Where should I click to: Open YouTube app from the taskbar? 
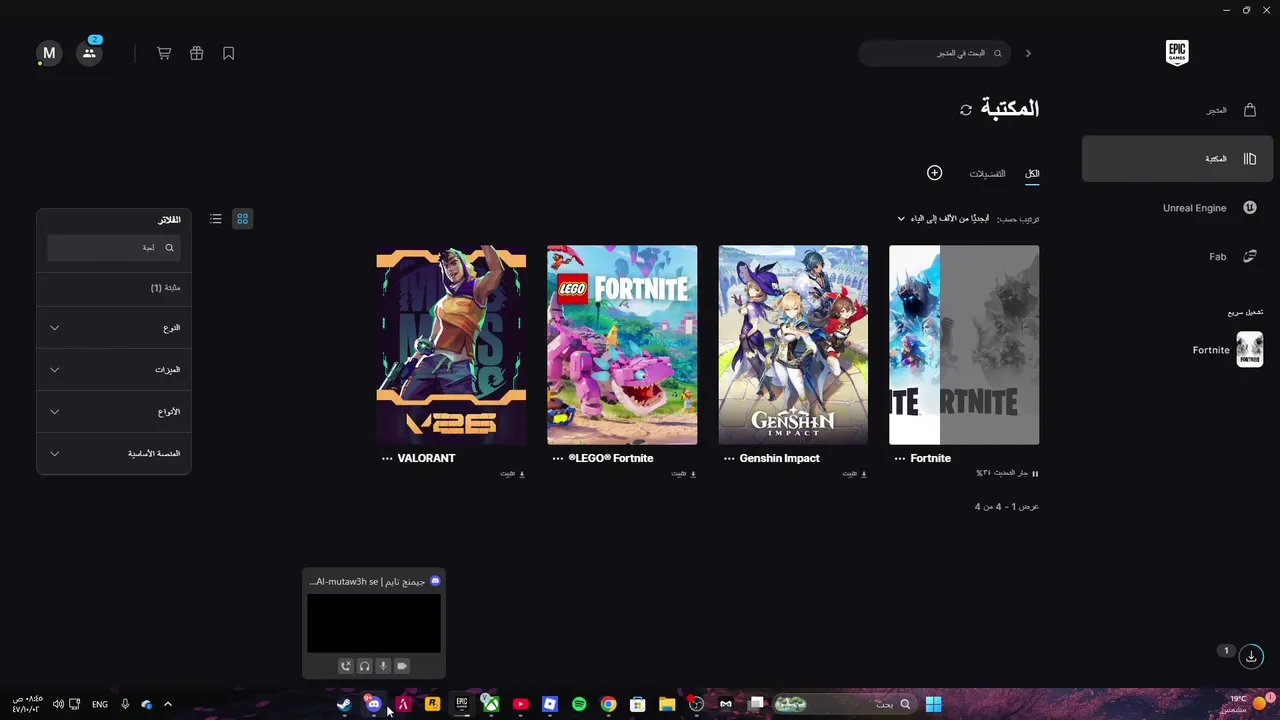pos(520,704)
